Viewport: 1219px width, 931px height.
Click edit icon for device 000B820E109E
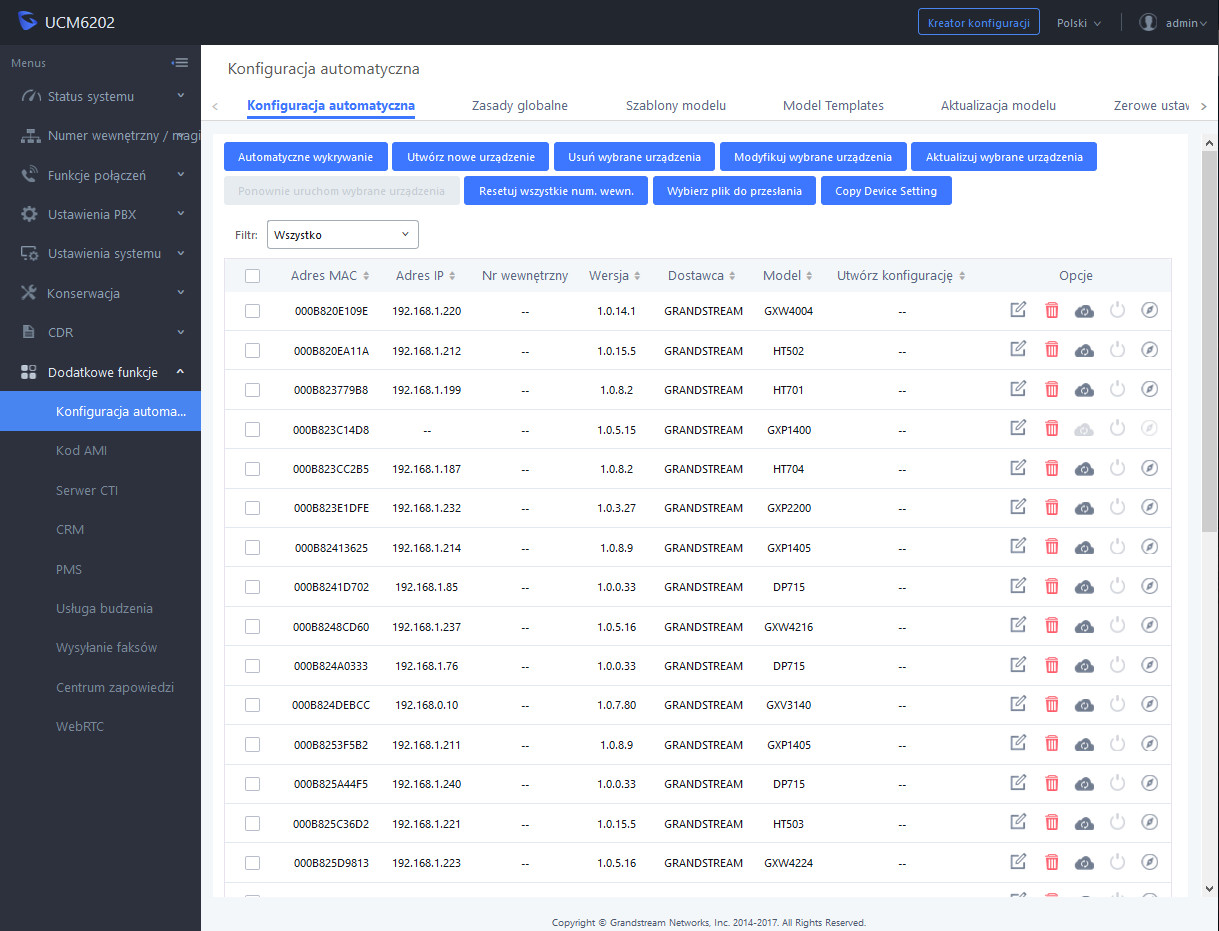coord(1018,310)
